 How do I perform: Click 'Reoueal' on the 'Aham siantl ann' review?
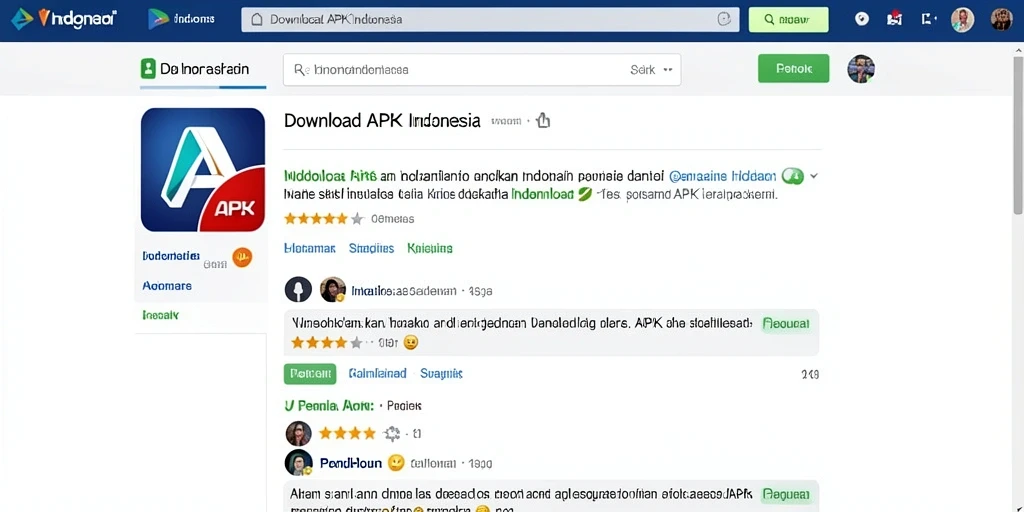786,494
